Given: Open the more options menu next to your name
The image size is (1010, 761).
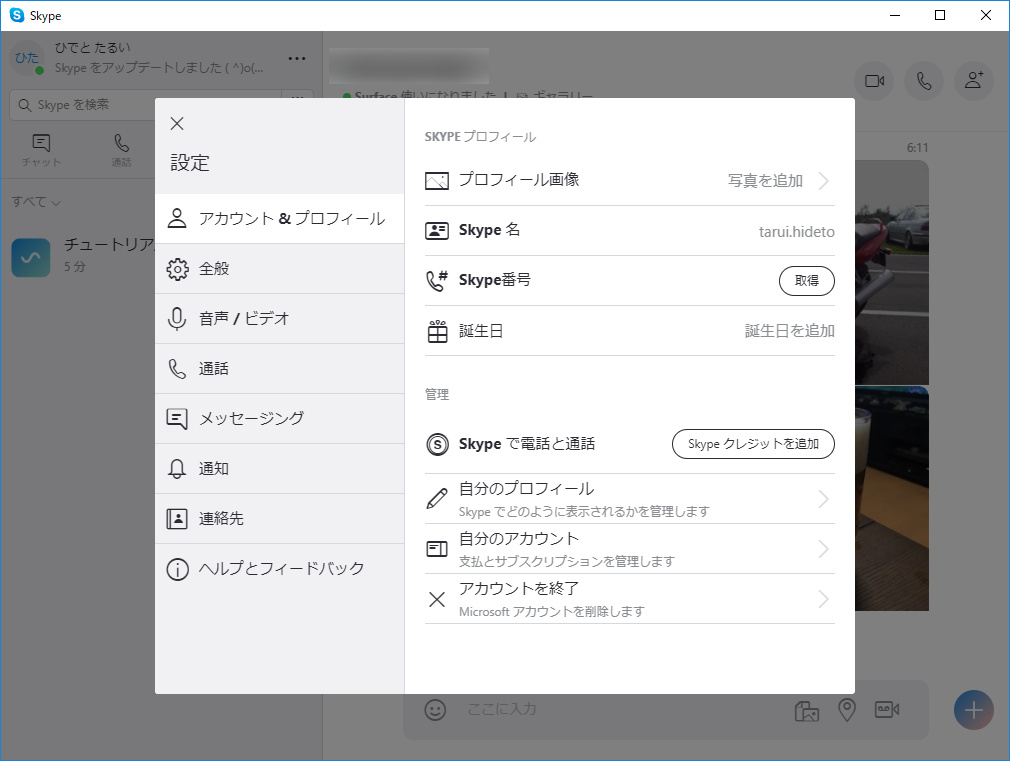Looking at the screenshot, I should 296,58.
